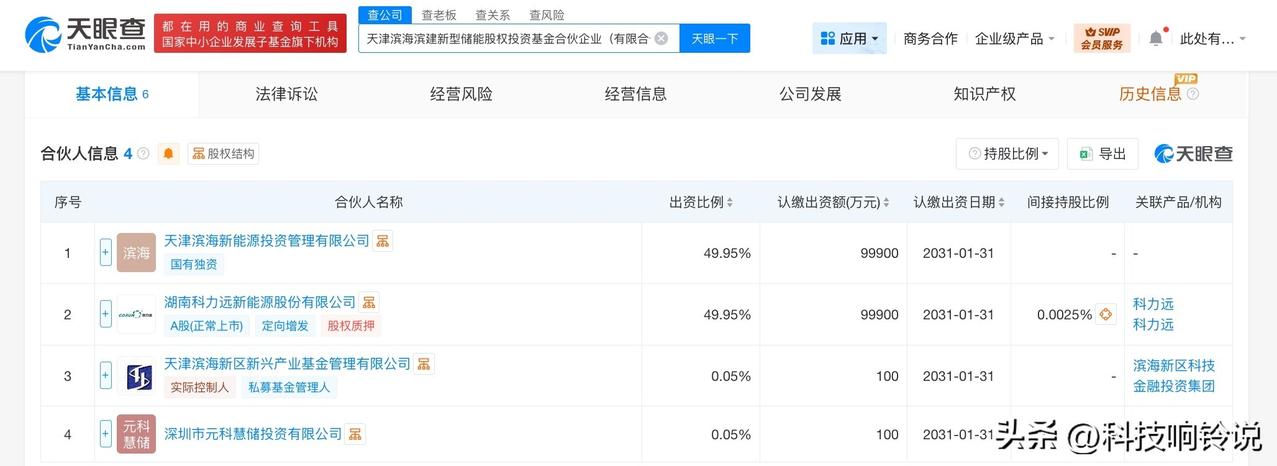Click the 股权质押 tag
This screenshot has width=1277, height=466.
point(352,326)
